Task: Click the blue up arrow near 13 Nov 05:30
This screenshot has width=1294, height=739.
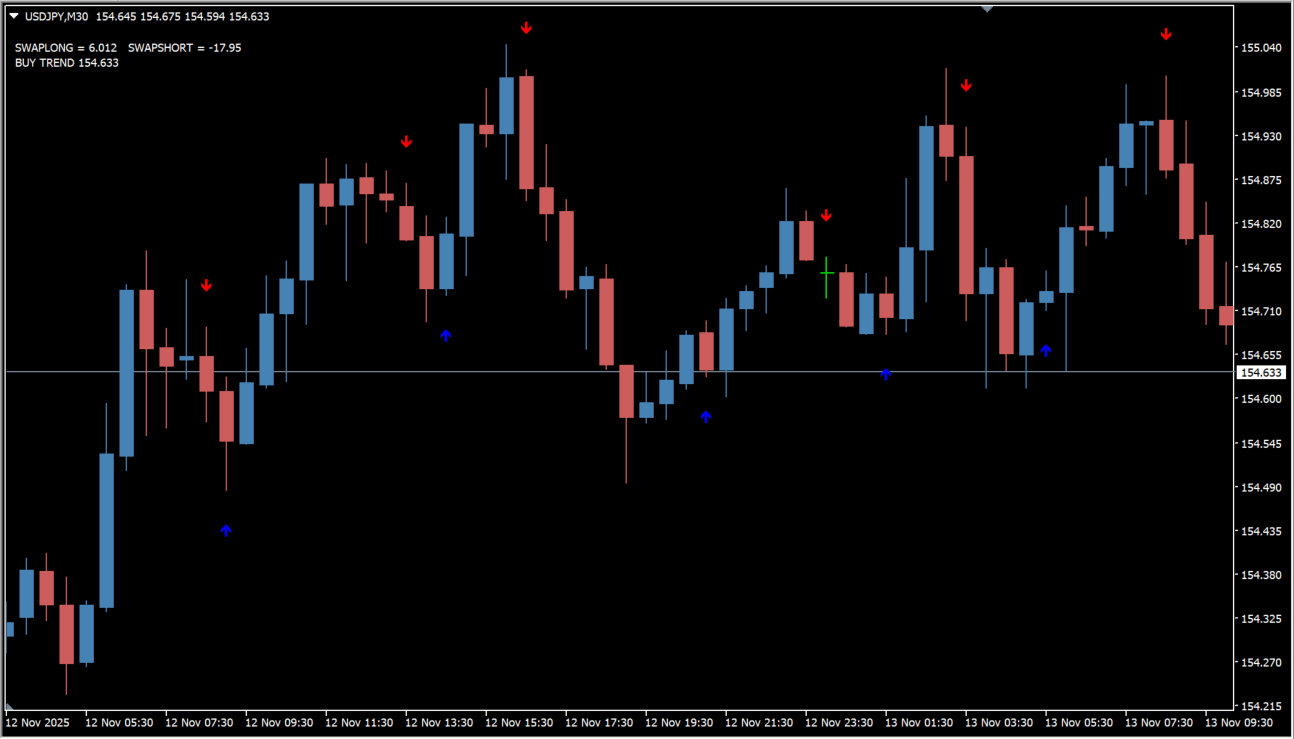Action: coord(1046,350)
